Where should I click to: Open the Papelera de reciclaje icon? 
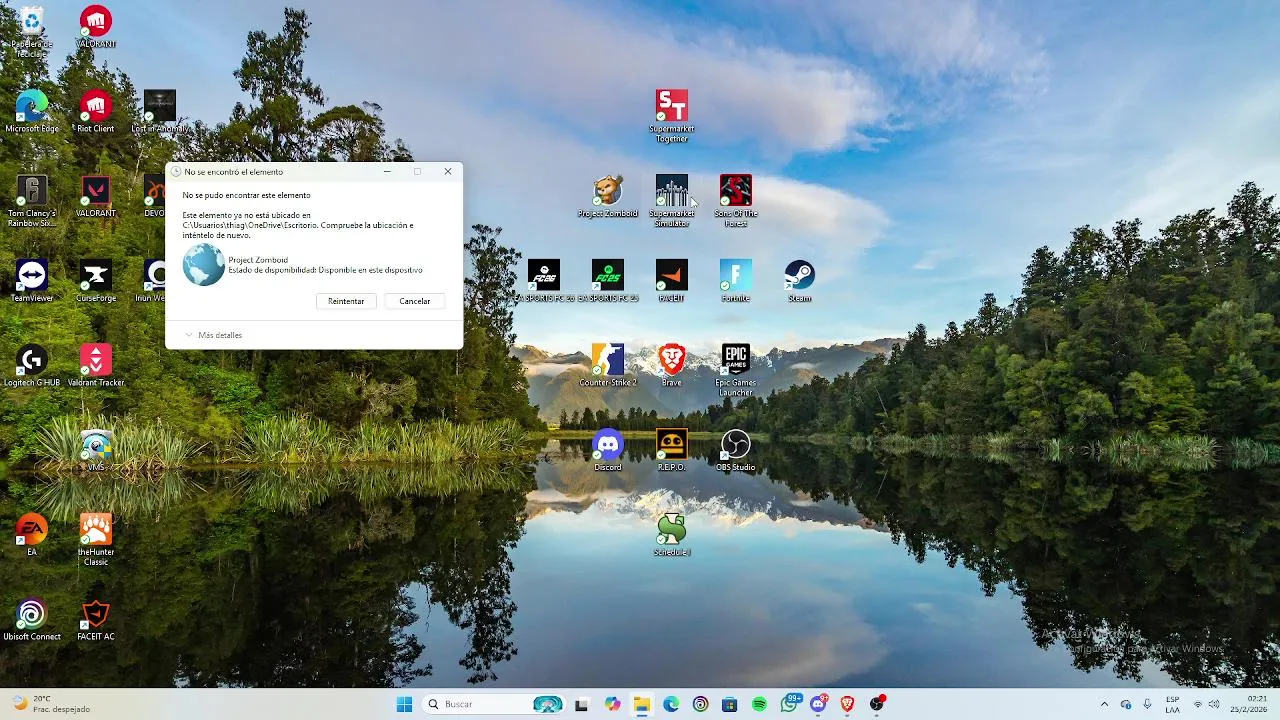32,32
